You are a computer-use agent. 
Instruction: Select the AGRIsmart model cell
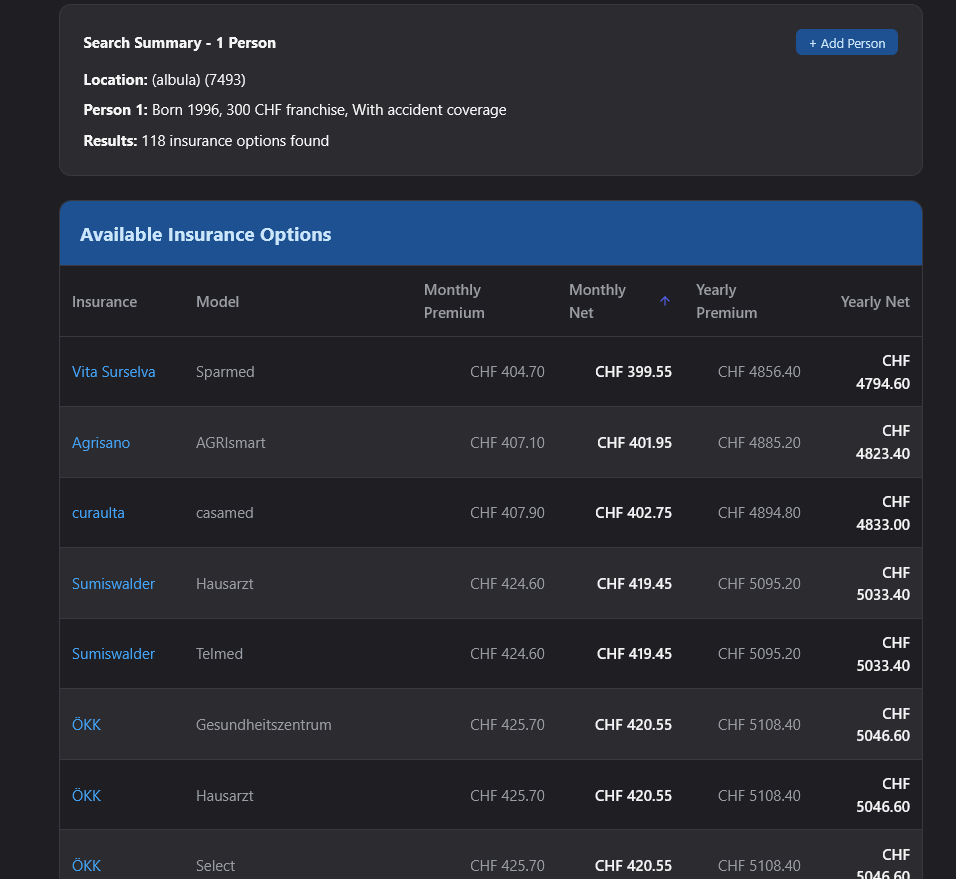pos(230,442)
